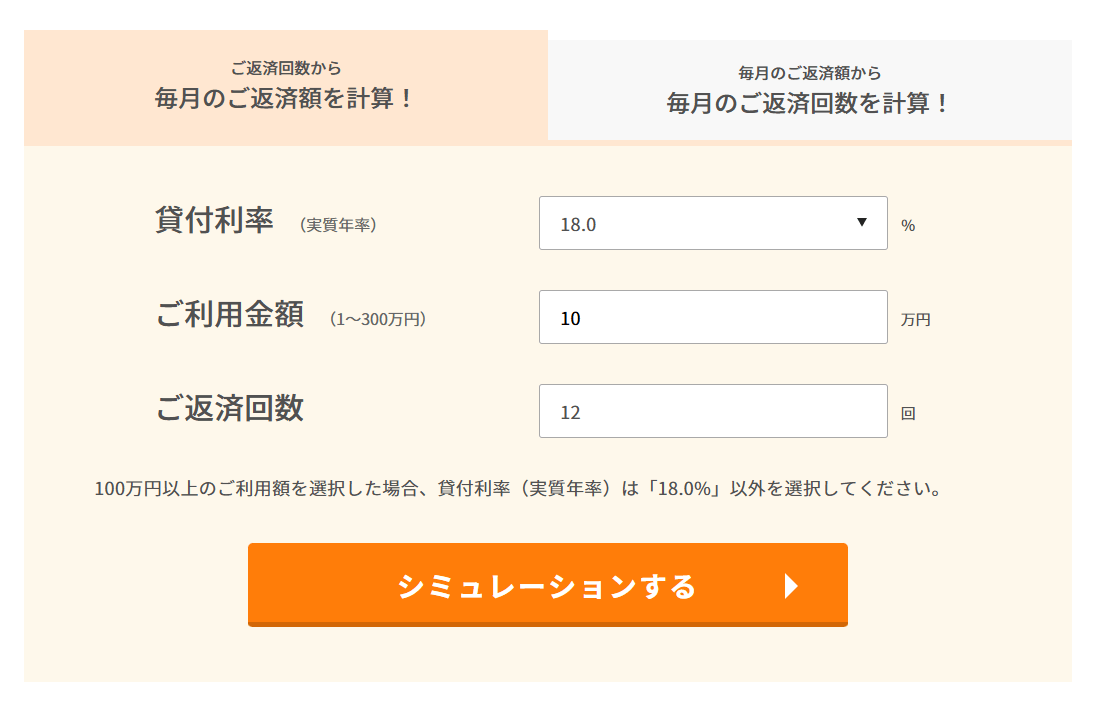Click the (実質年率) annotation beside 貸付利率
Image resolution: width=1097 pixels, height=702 pixels.
click(x=338, y=225)
